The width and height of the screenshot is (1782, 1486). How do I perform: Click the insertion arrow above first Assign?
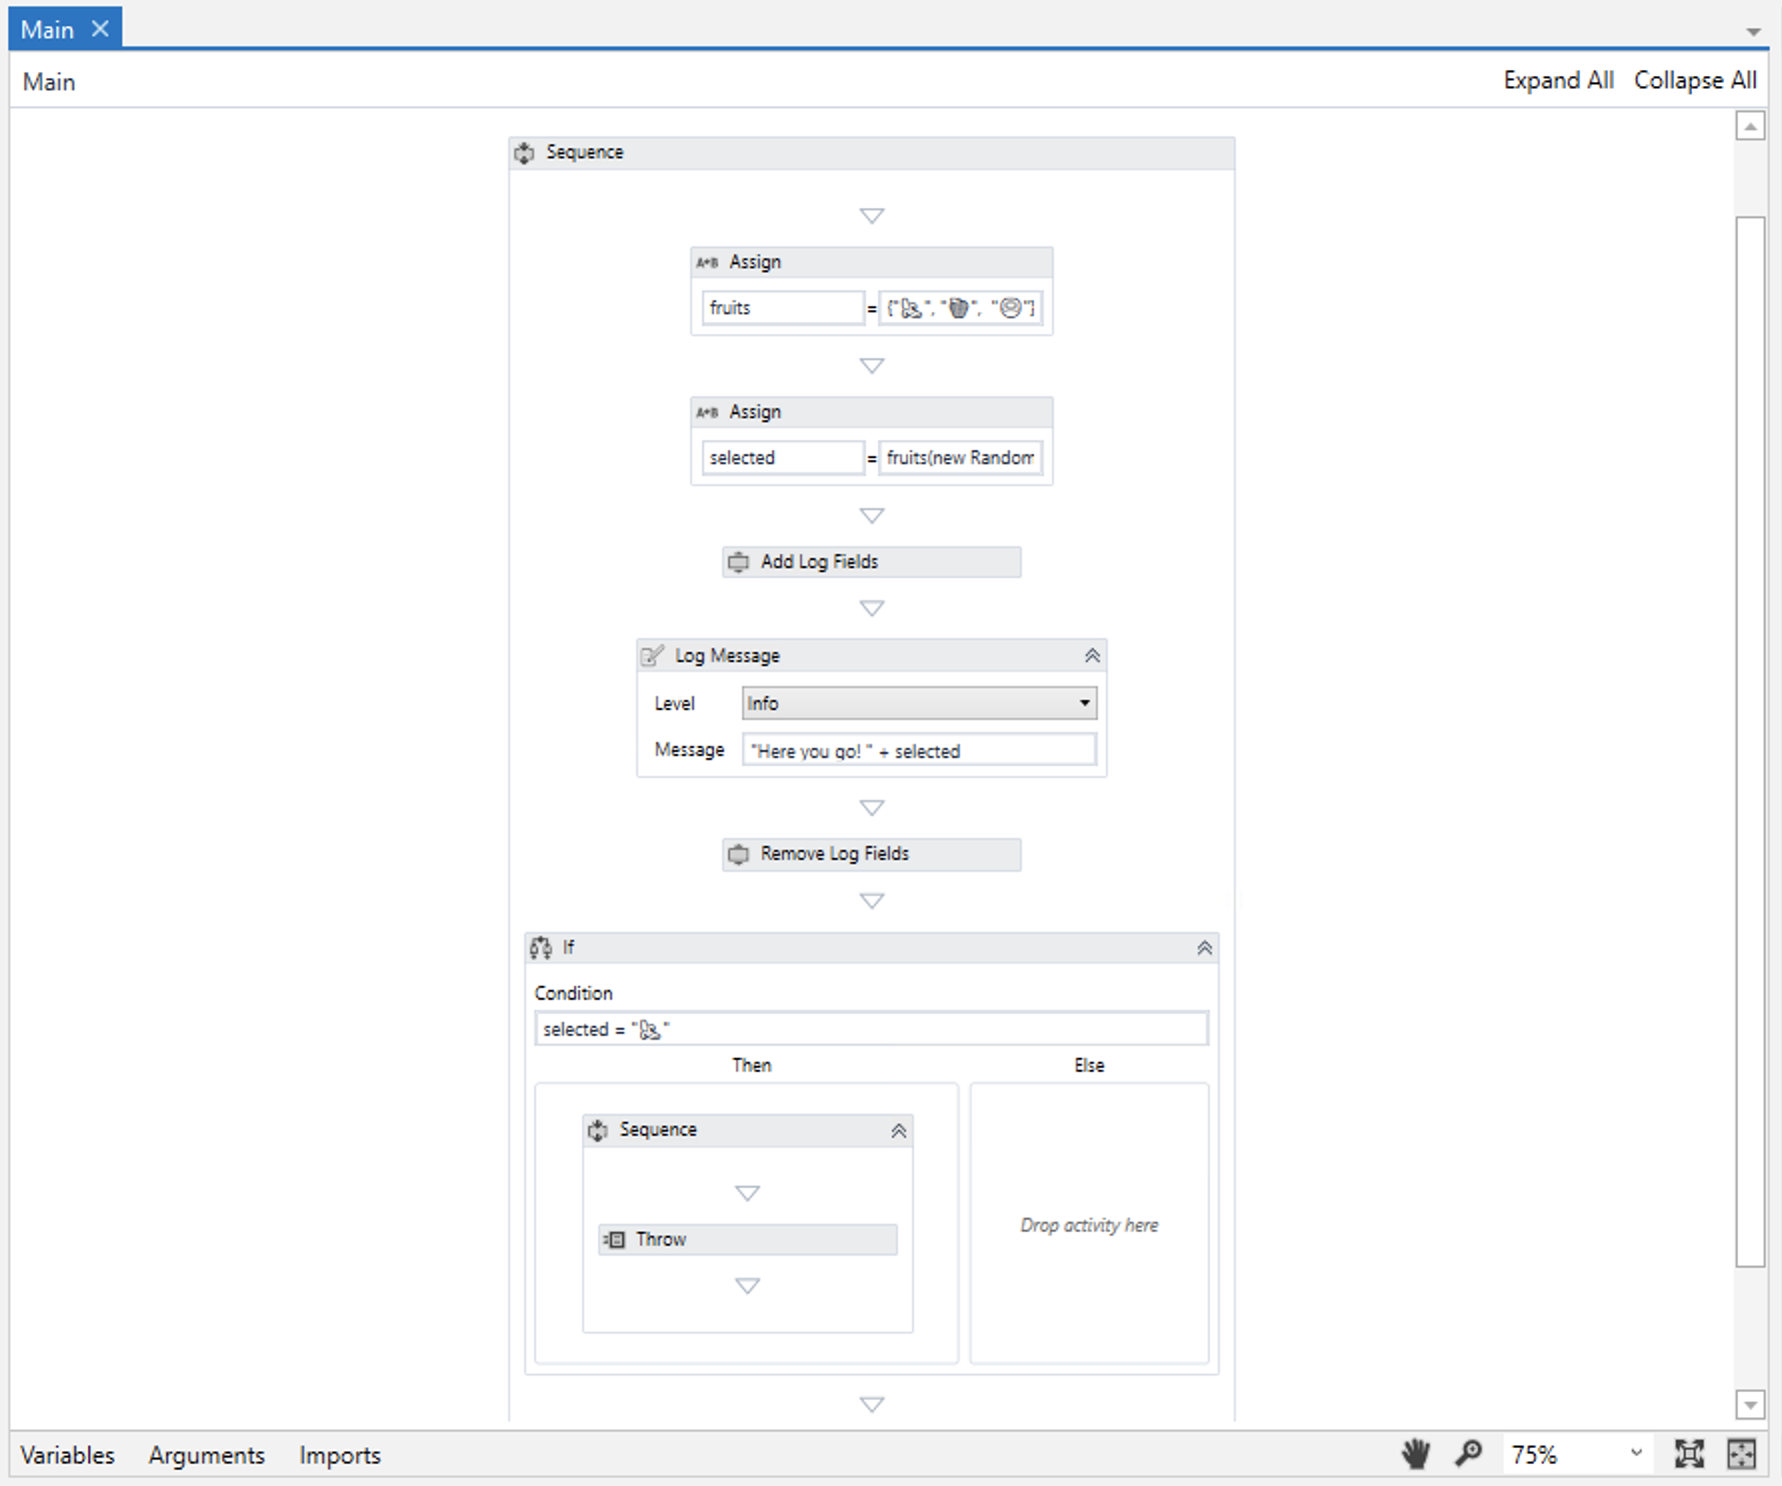872,216
